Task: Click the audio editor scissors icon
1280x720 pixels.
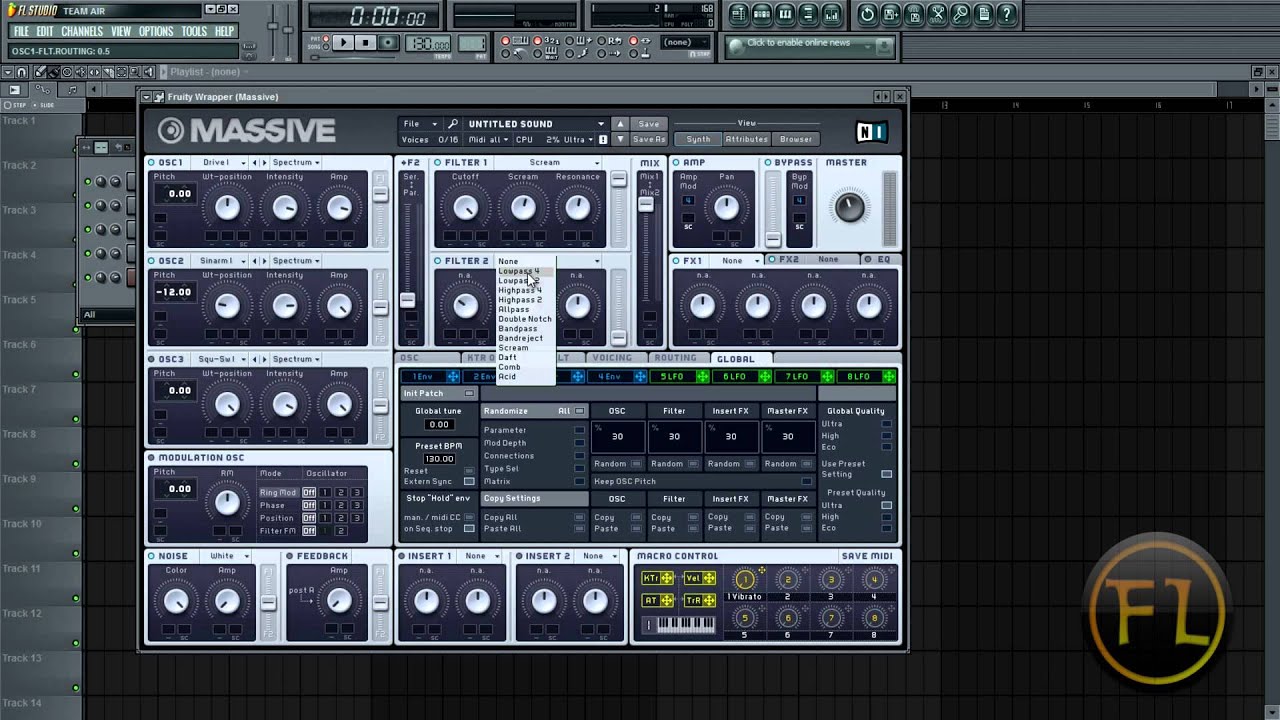Action: [x=937, y=14]
